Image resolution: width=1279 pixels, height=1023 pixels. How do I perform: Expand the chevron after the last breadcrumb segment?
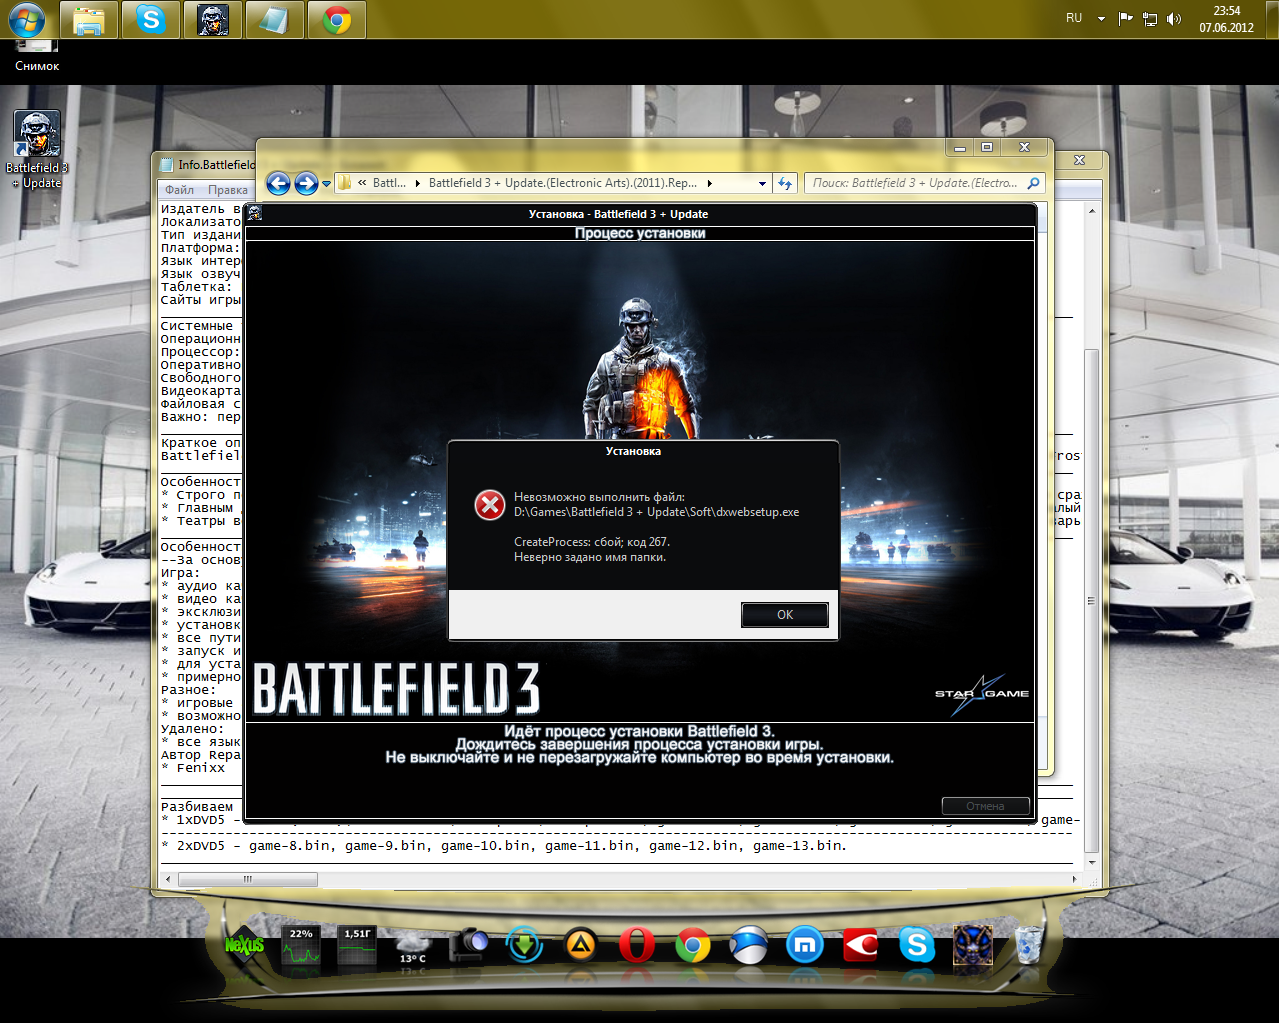(x=710, y=183)
